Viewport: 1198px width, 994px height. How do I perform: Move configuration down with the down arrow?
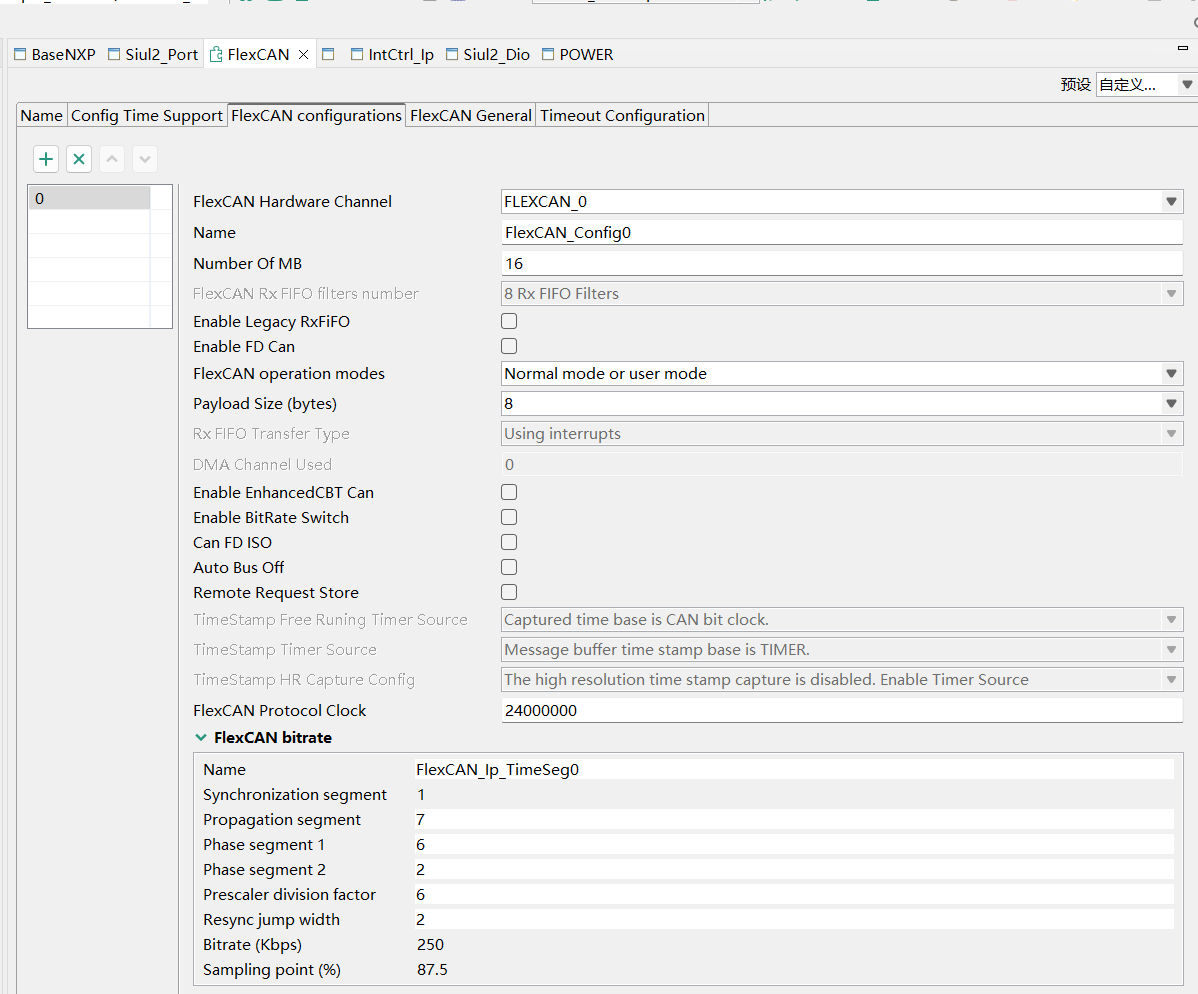point(144,159)
